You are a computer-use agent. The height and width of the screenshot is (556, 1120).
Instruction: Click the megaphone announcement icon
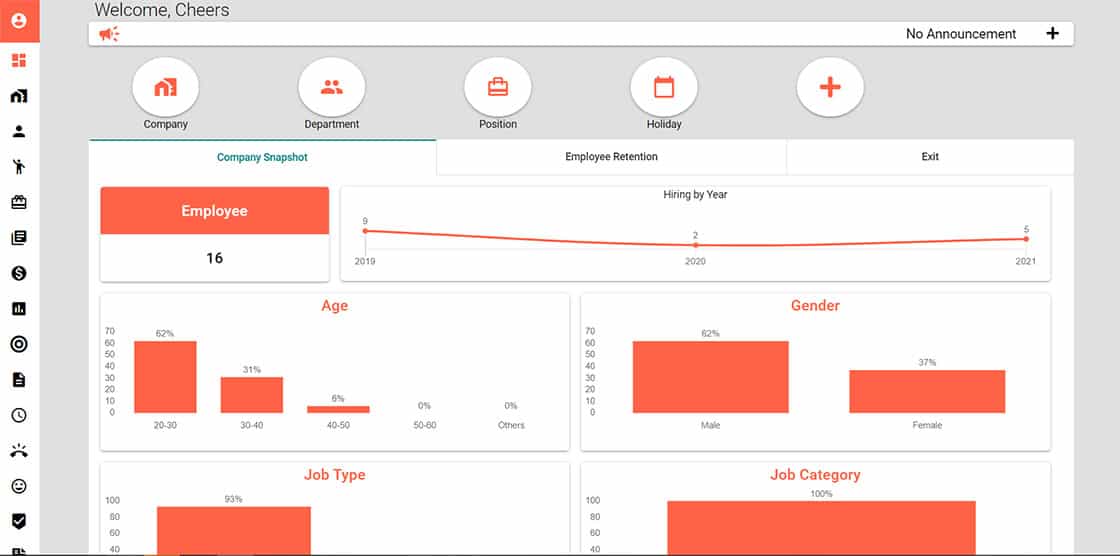tap(109, 34)
